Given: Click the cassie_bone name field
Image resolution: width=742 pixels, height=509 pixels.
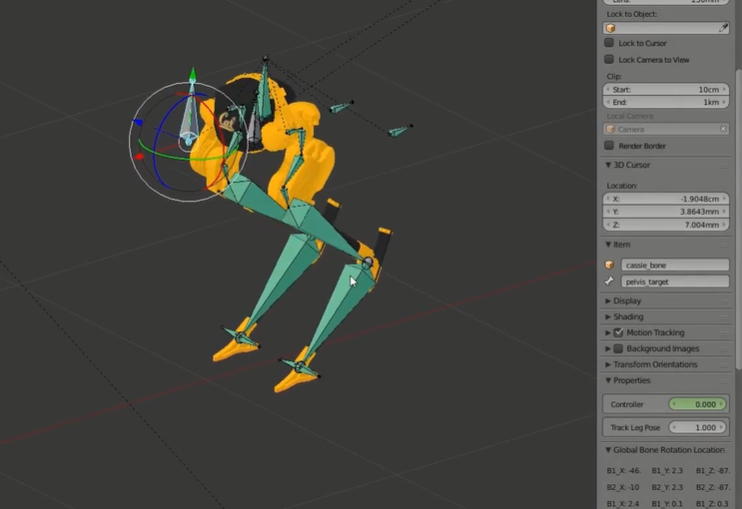Looking at the screenshot, I should 674,265.
